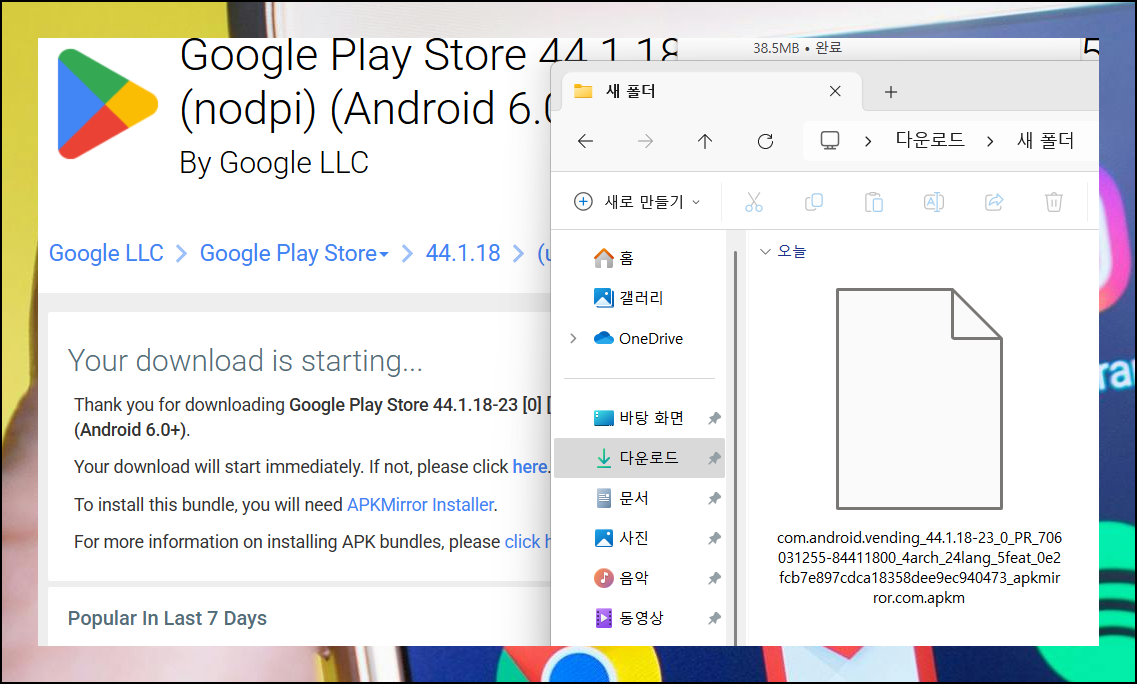Close the 새 폴더 tab

(835, 91)
